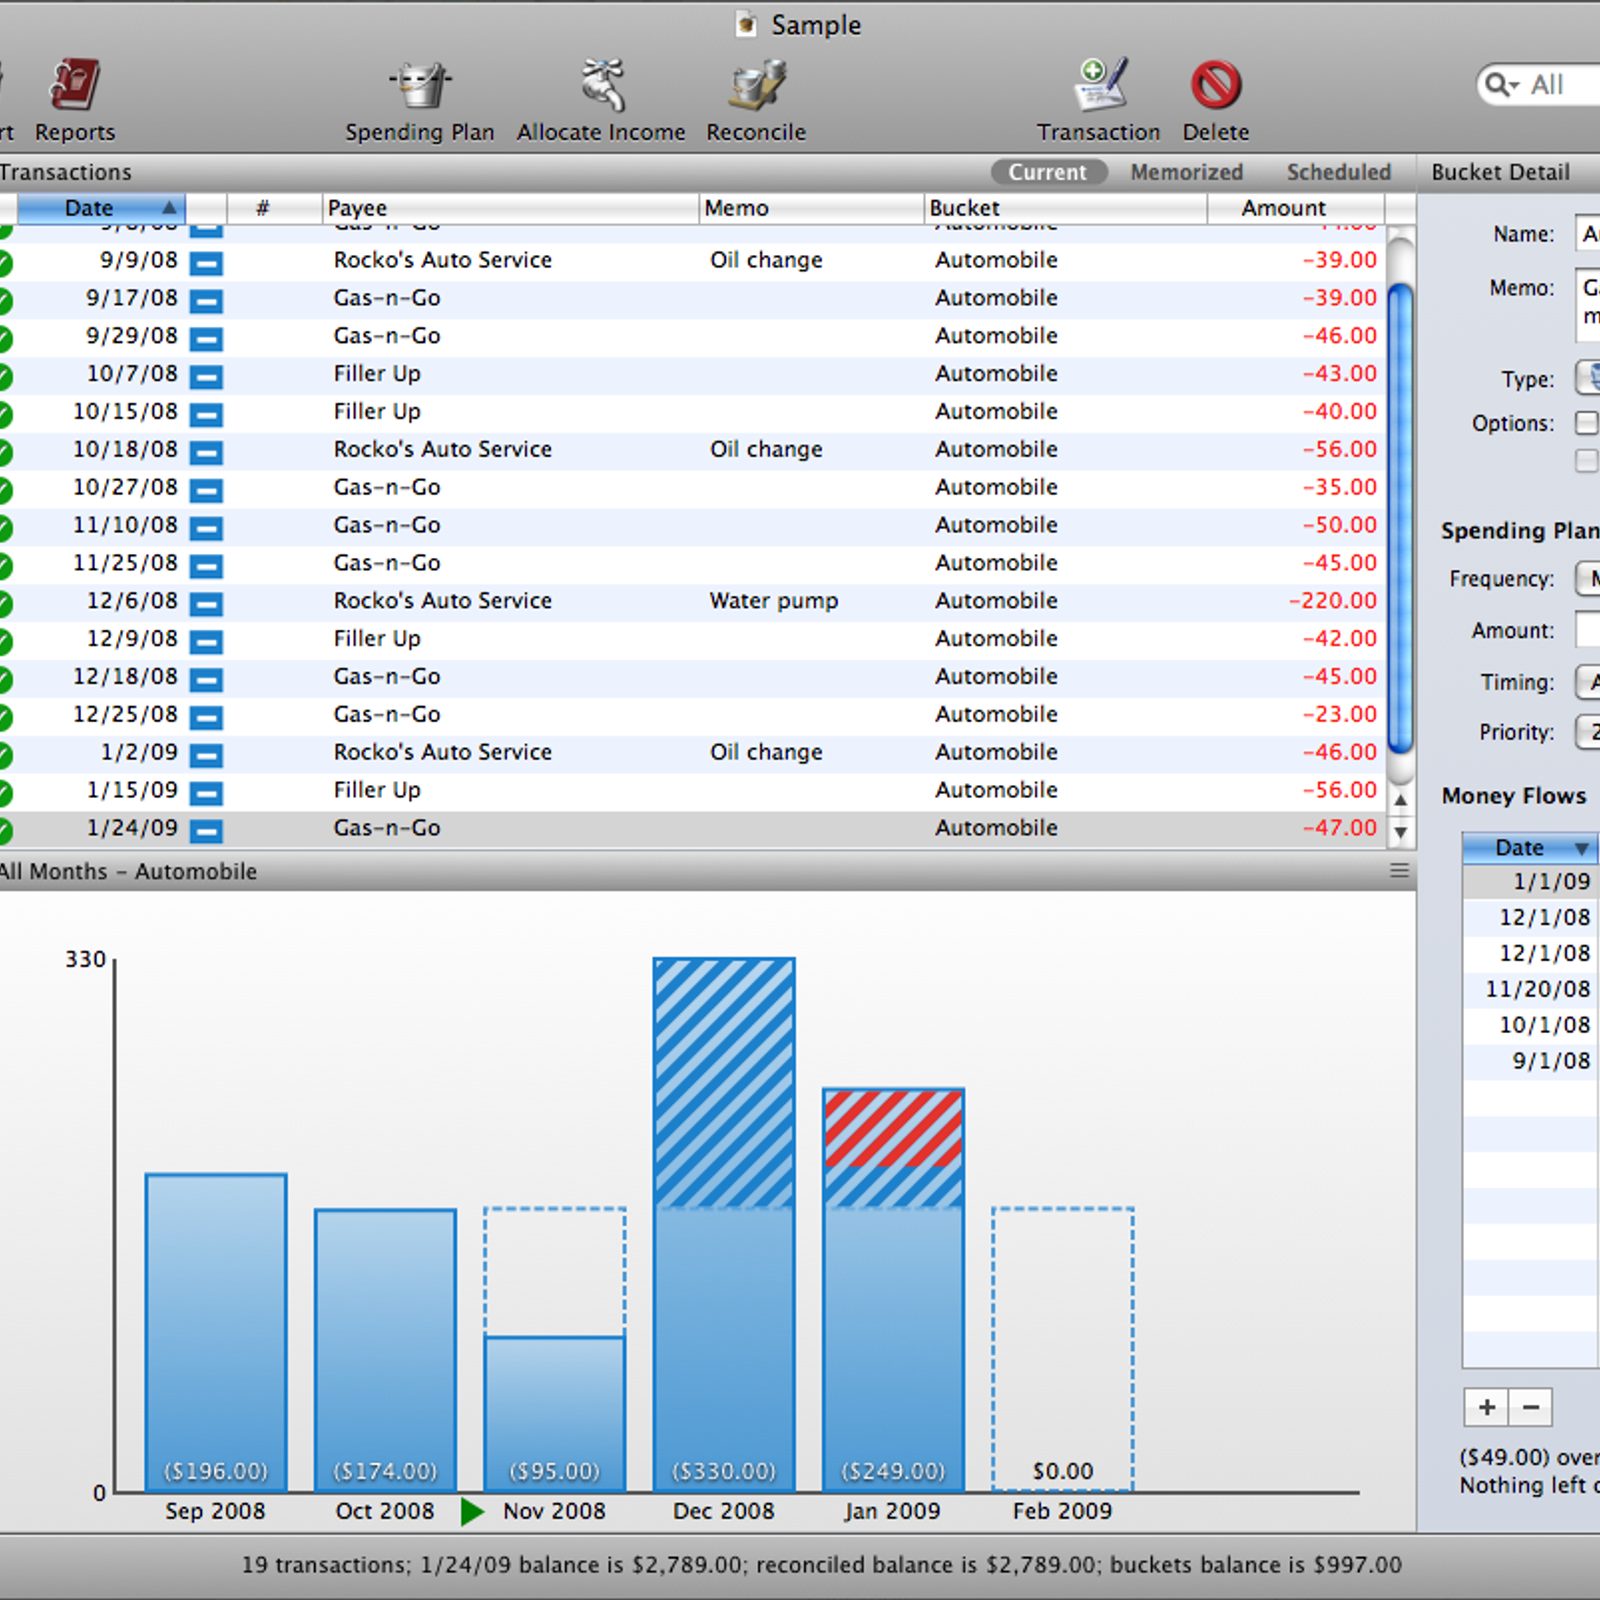Viewport: 1600px width, 1600px height.
Task: Click the spending plan Amount field
Action: pos(1587,630)
